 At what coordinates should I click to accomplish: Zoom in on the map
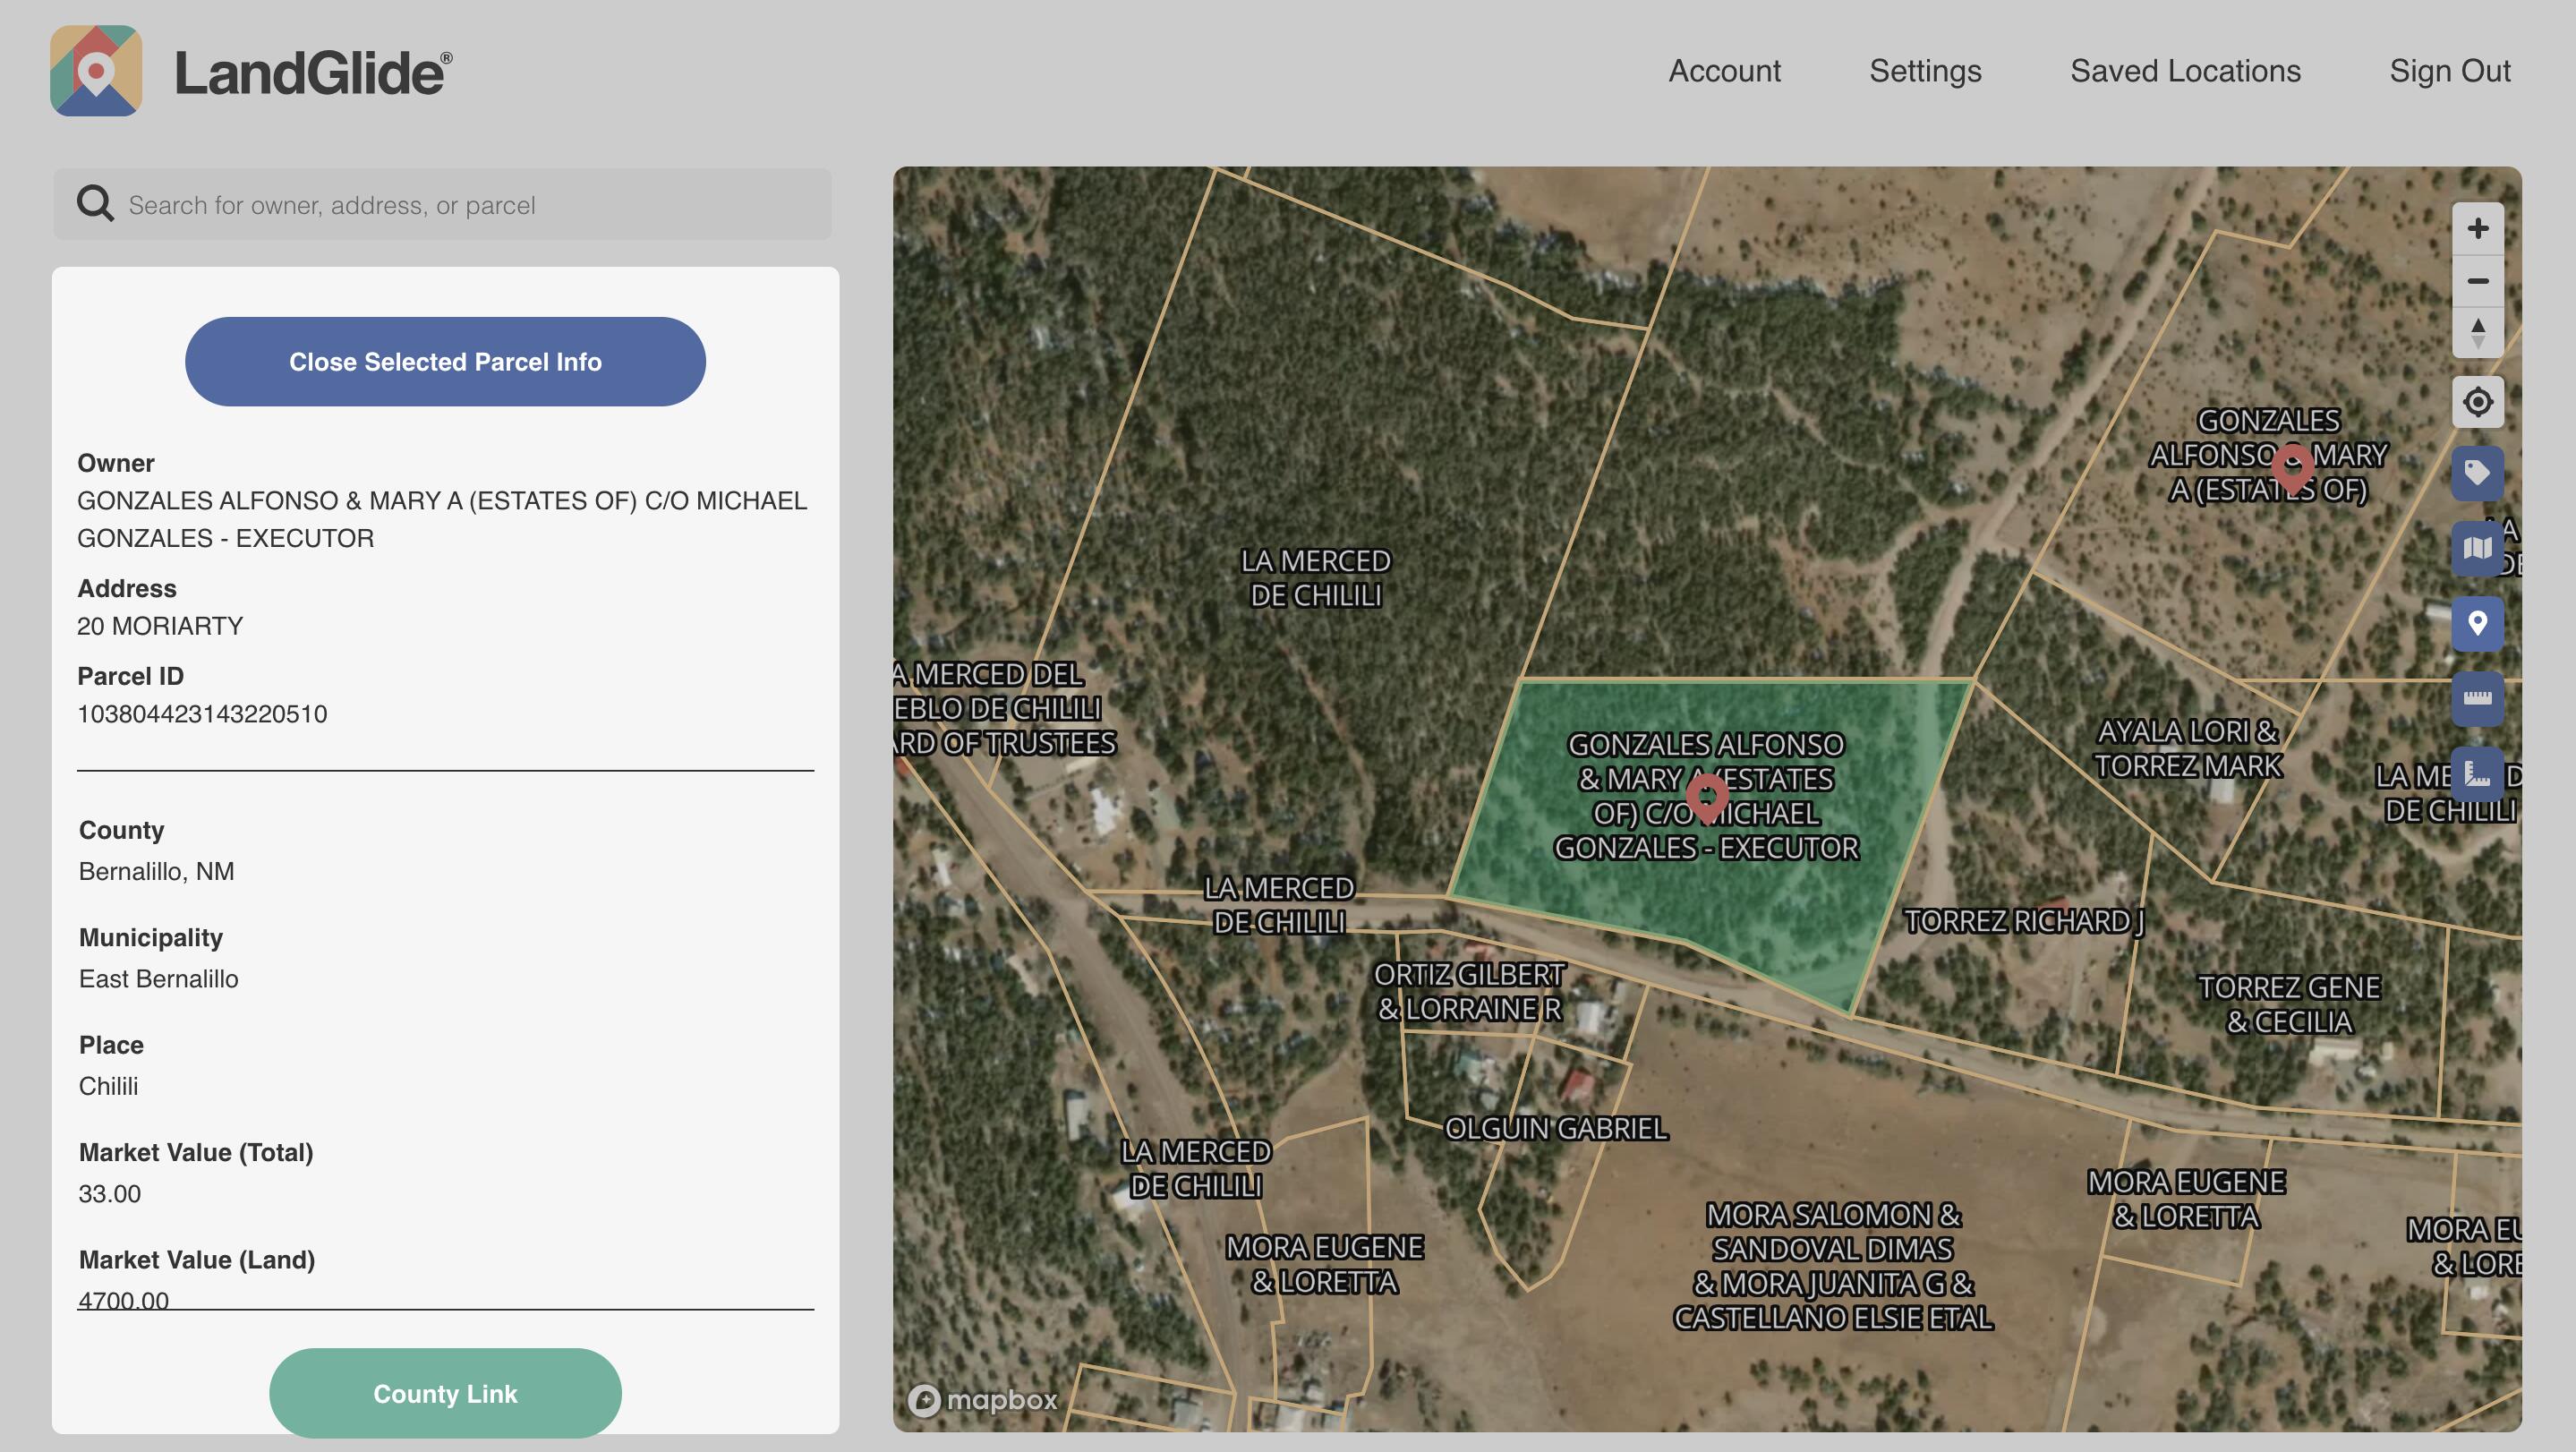[2479, 228]
